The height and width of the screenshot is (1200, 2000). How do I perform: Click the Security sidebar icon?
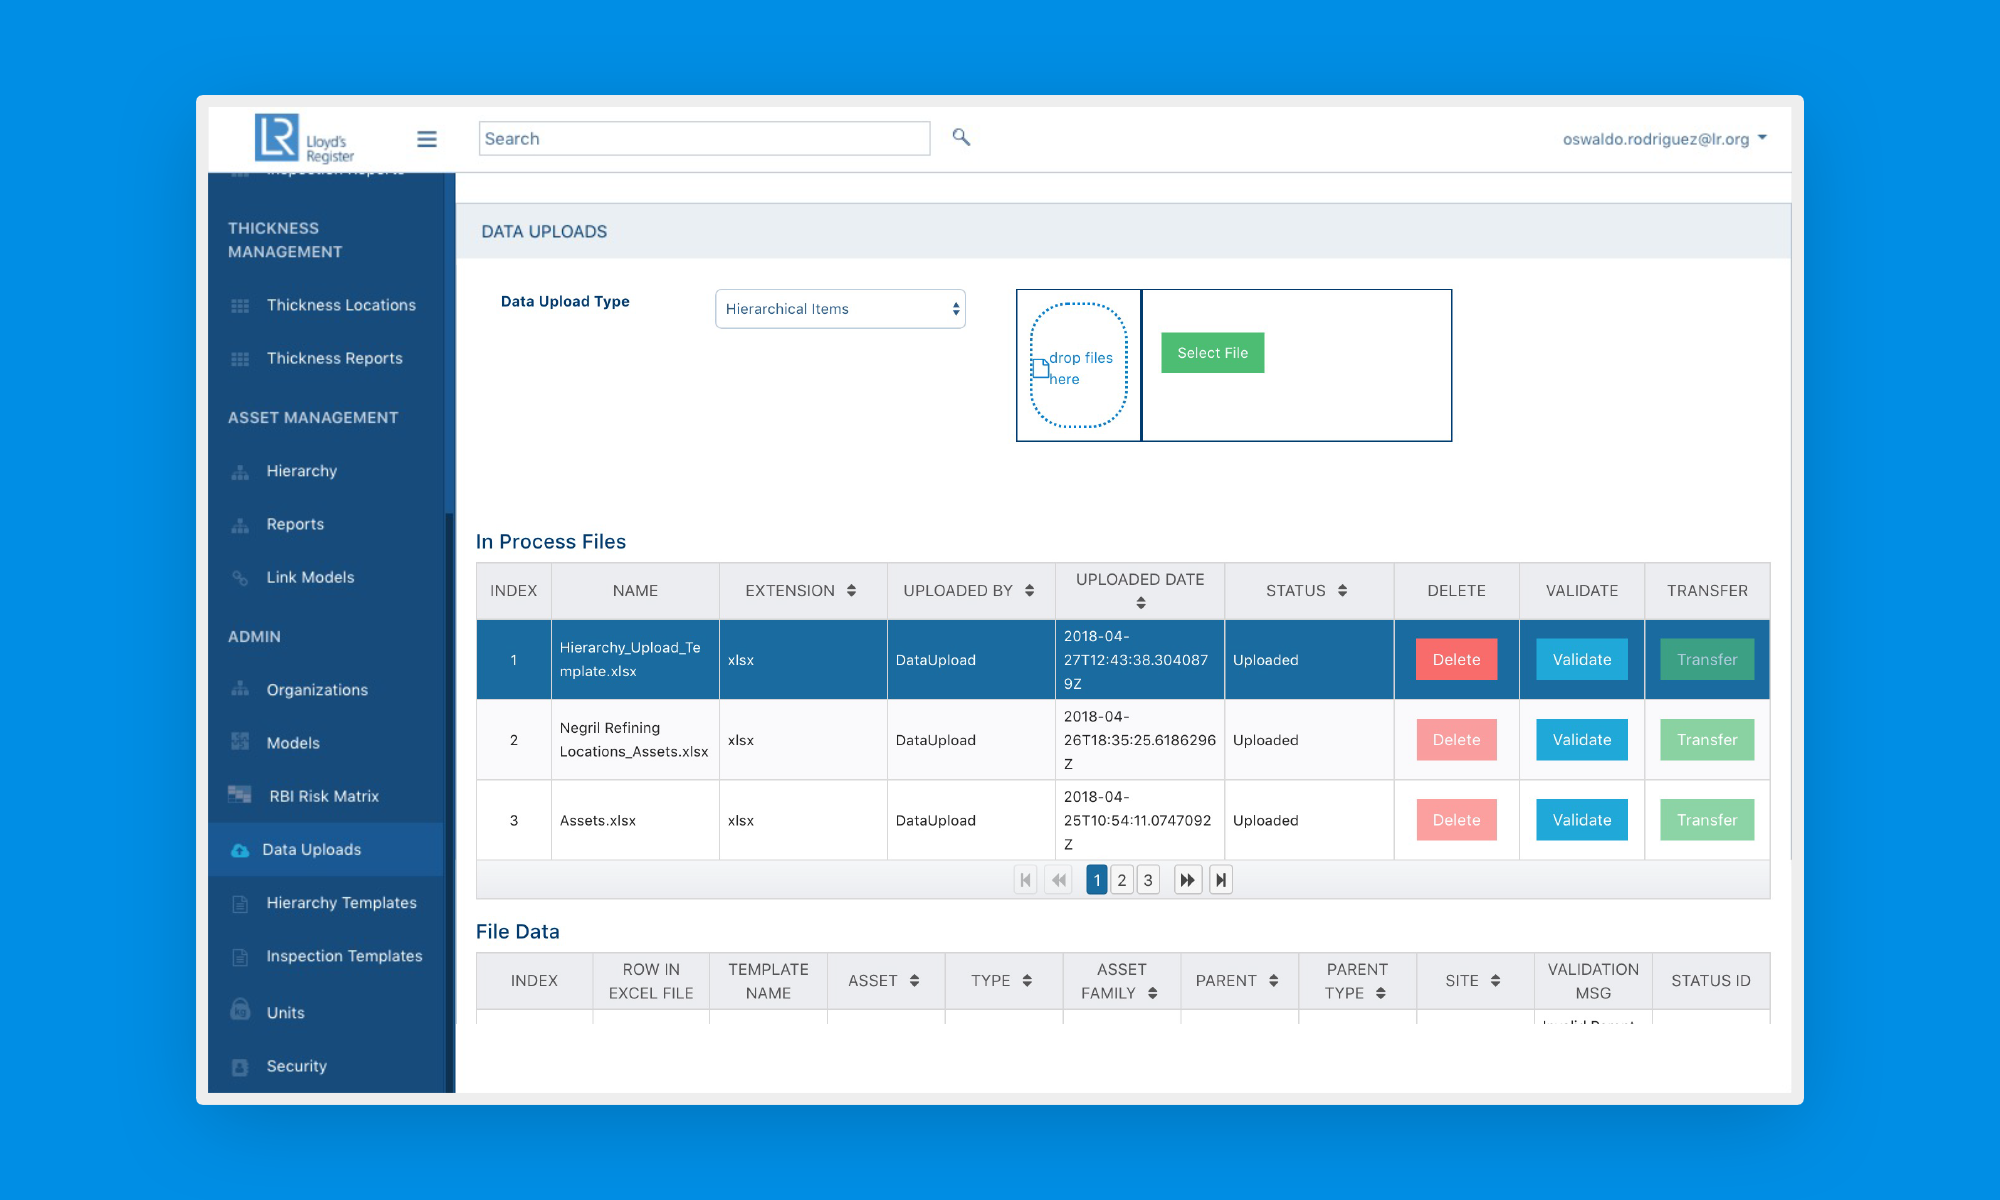240,1067
